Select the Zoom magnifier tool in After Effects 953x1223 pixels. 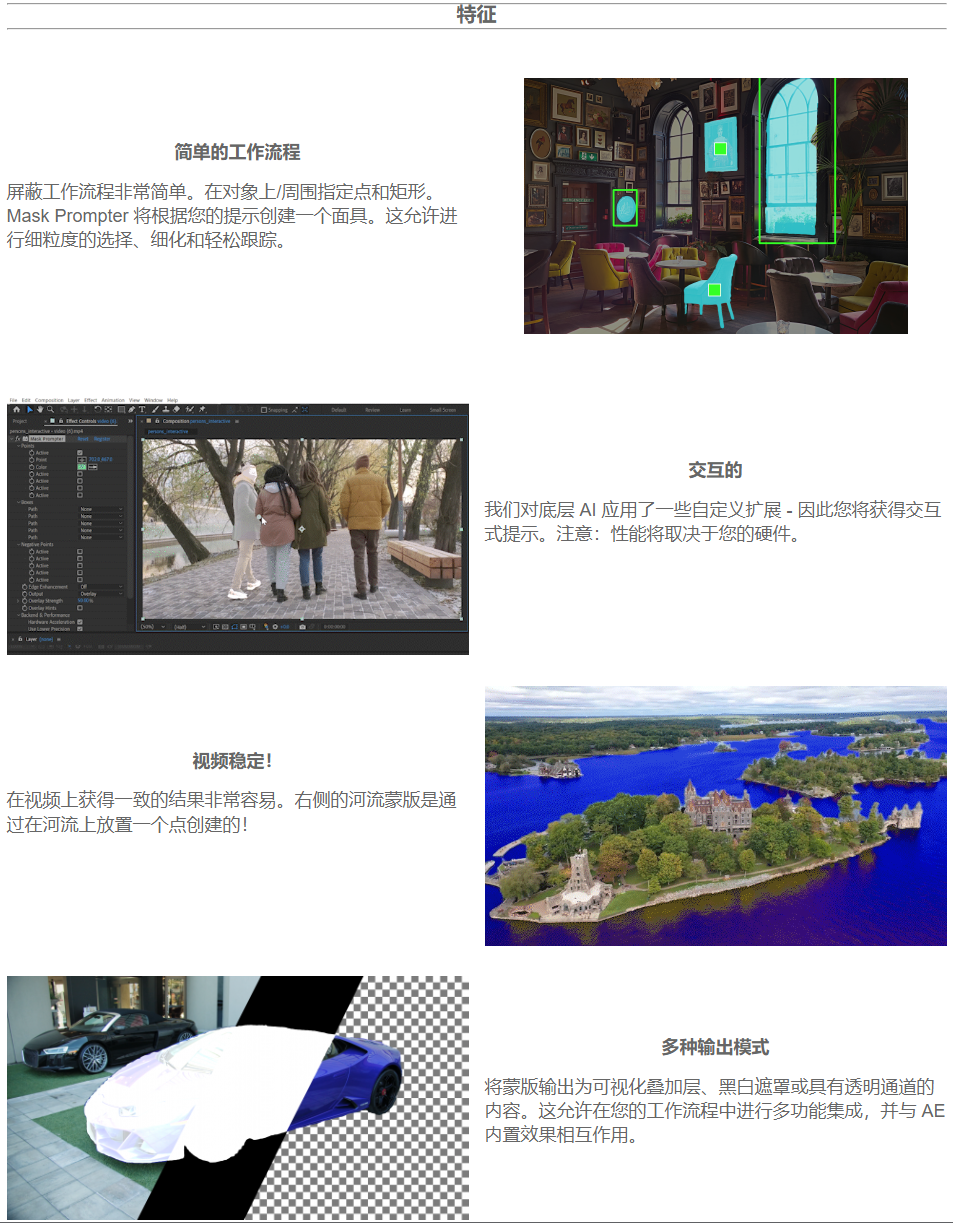(50, 410)
